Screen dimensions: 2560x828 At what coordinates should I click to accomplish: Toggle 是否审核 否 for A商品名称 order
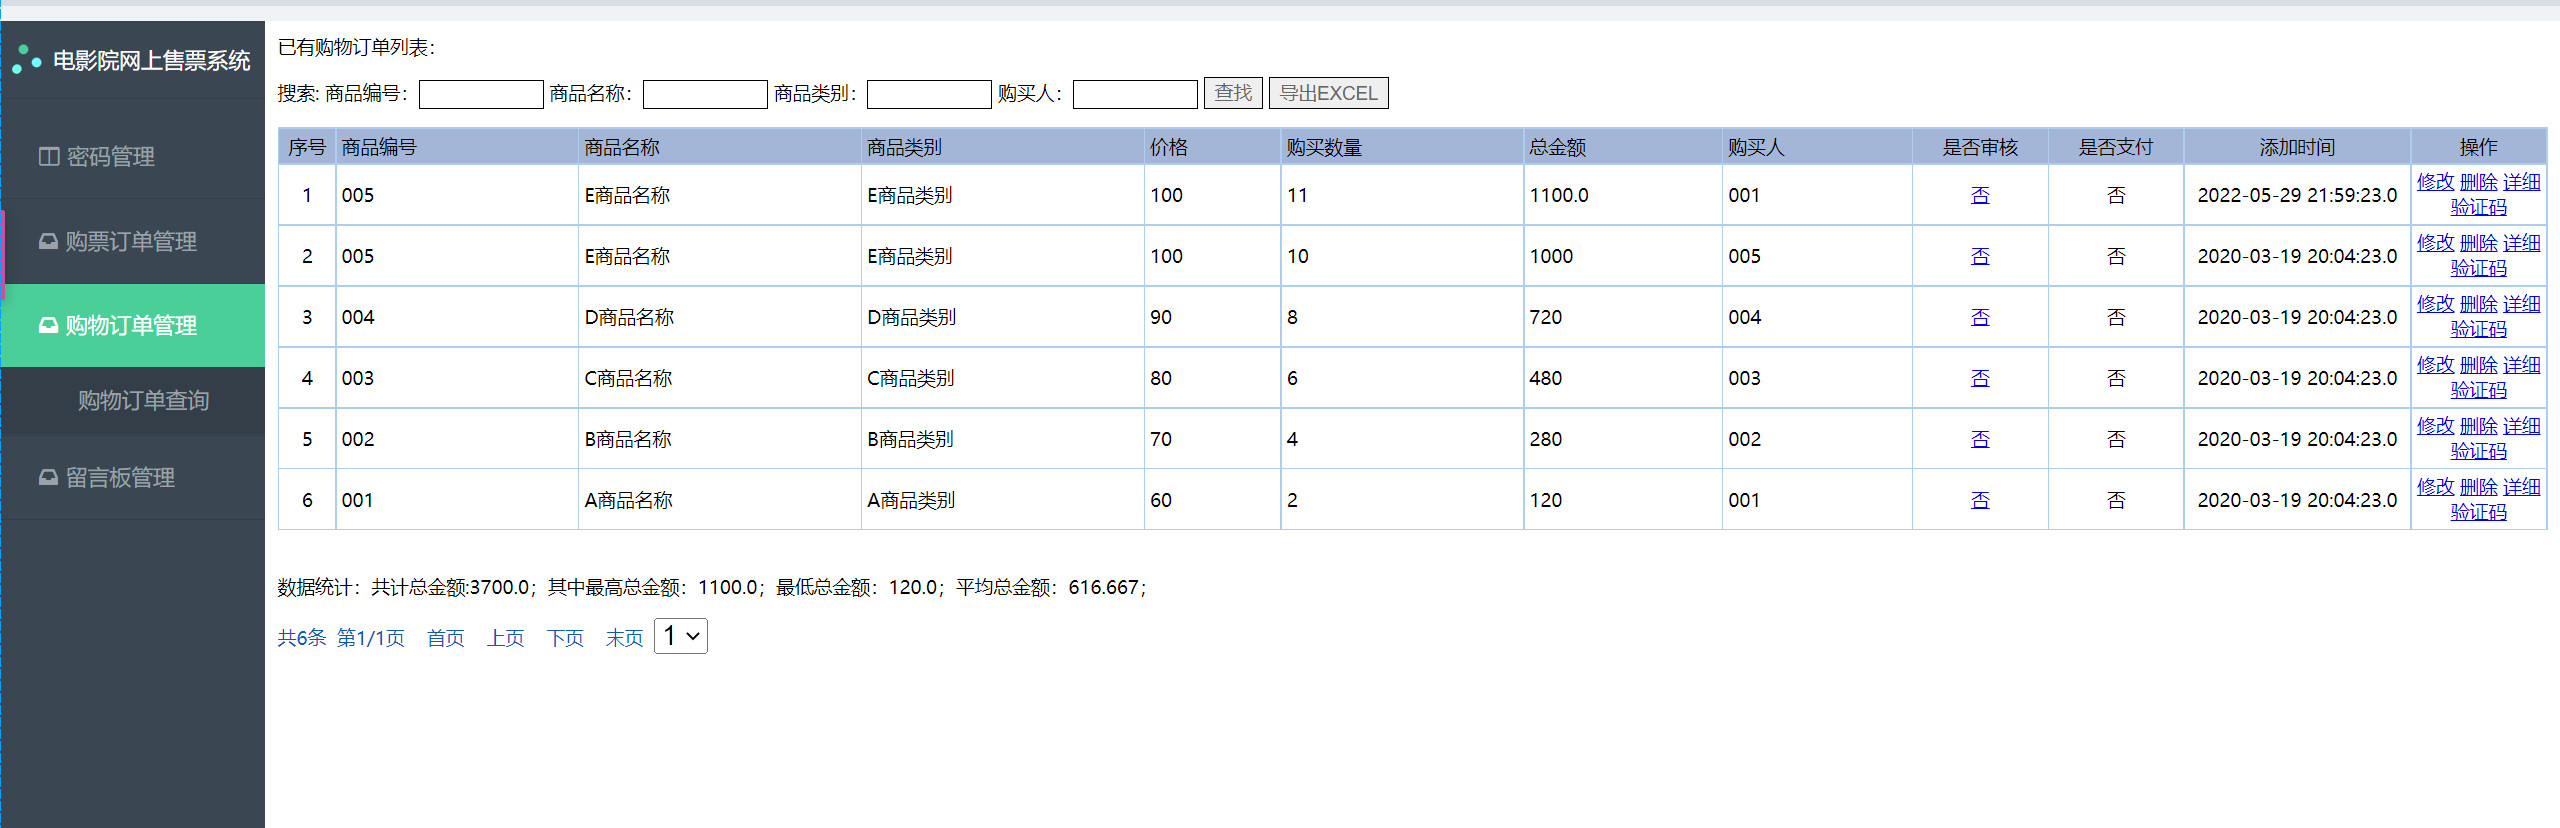[x=1980, y=500]
